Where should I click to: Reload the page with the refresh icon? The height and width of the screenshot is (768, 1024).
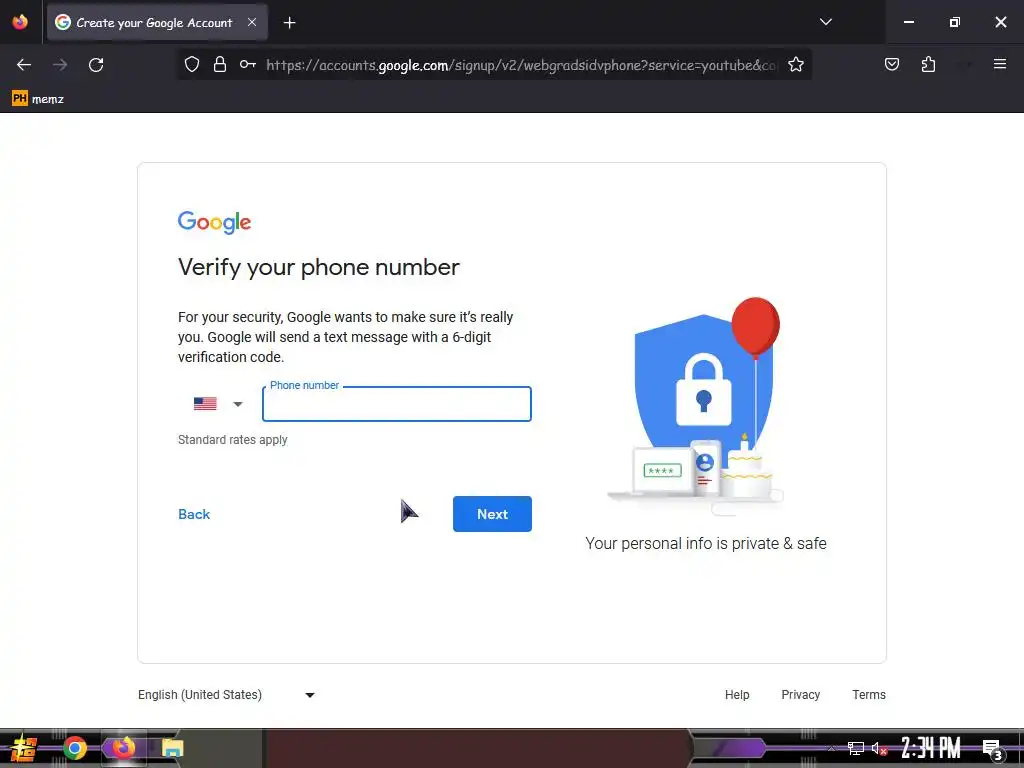[x=96, y=65]
